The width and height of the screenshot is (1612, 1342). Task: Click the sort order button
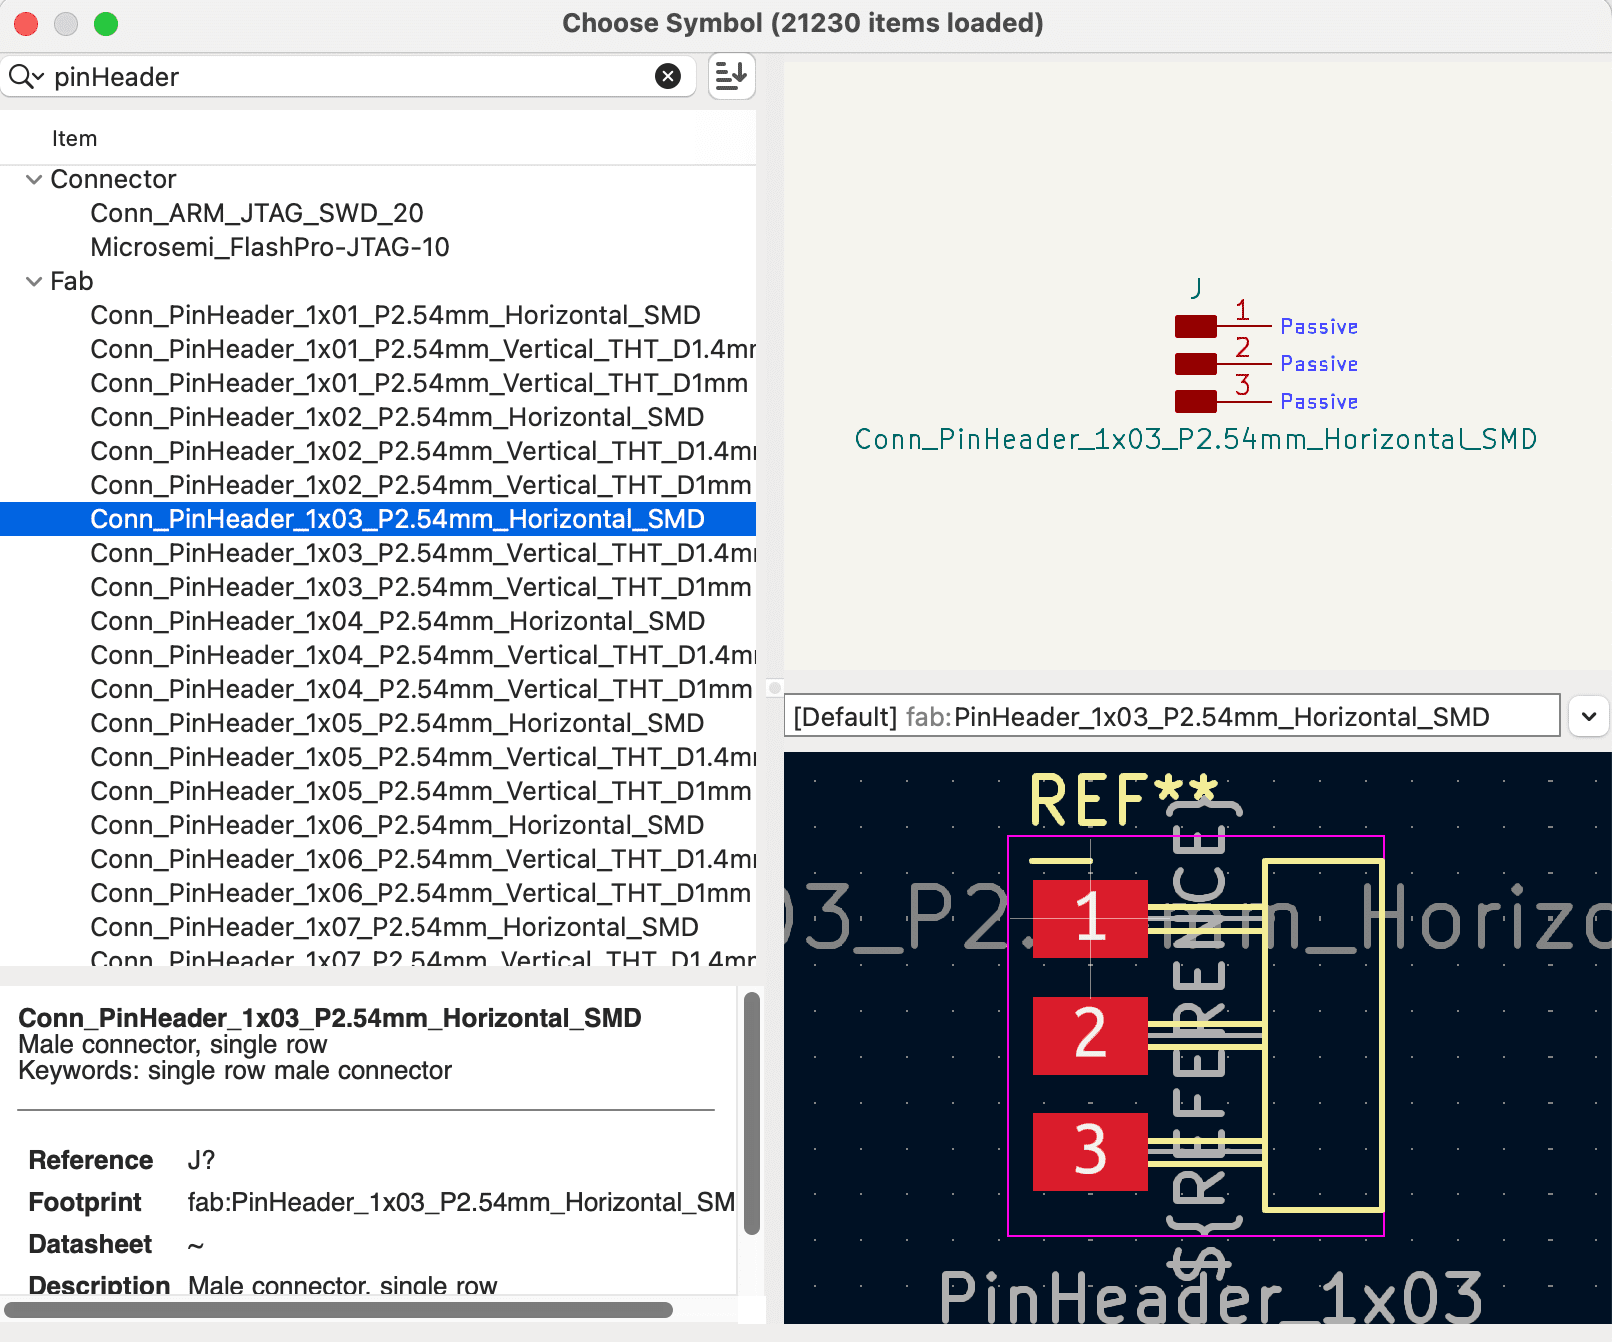(x=731, y=76)
